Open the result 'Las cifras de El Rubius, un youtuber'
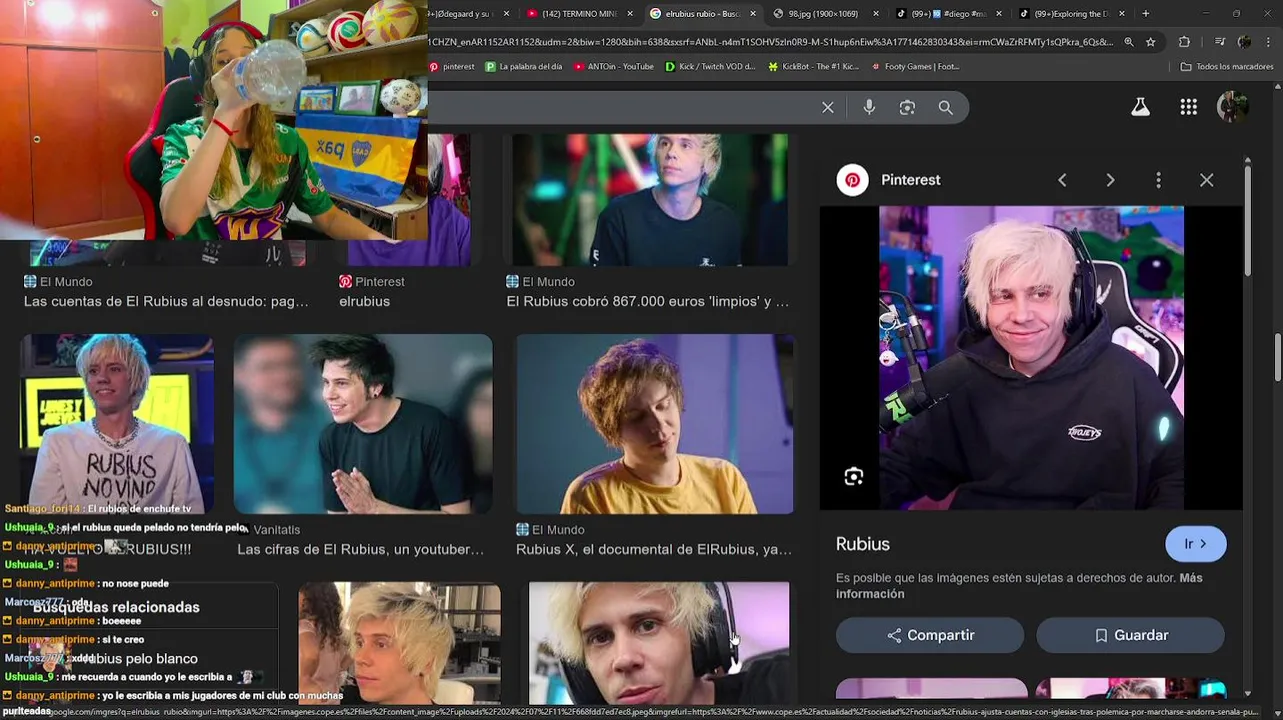This screenshot has width=1283, height=720. (x=360, y=549)
